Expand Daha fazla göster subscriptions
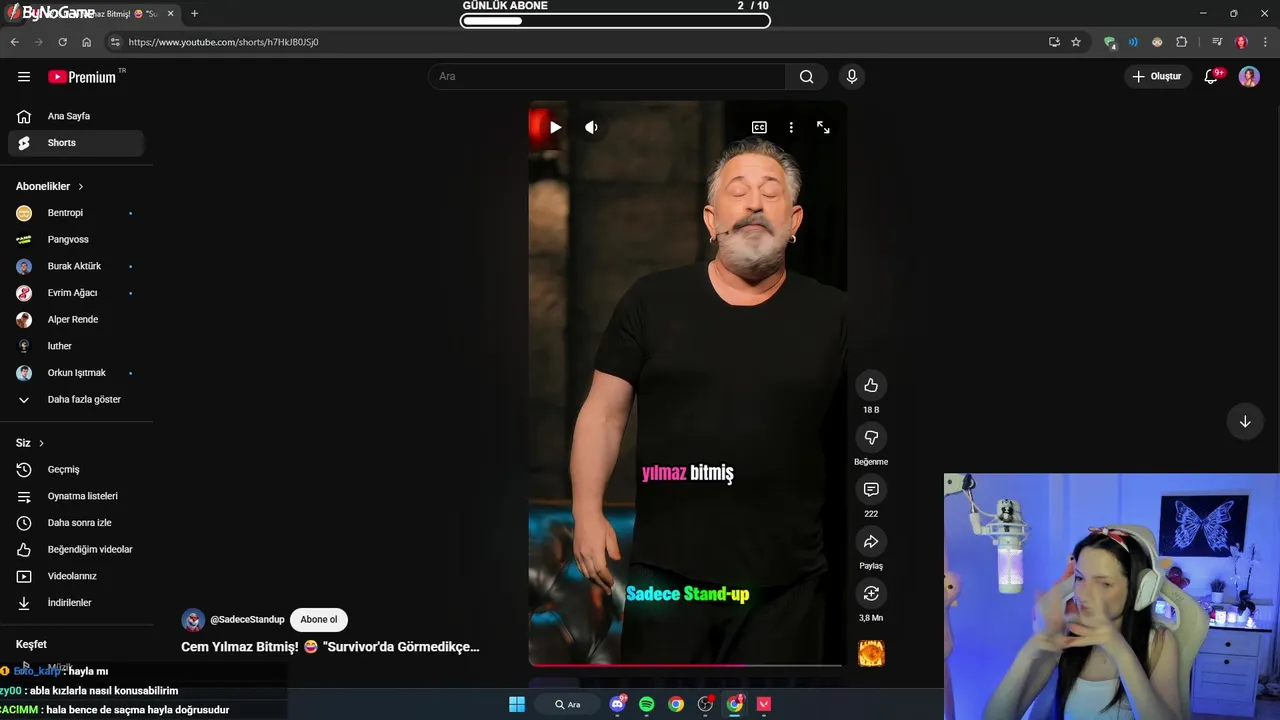Image resolution: width=1280 pixels, height=720 pixels. pyautogui.click(x=76, y=399)
